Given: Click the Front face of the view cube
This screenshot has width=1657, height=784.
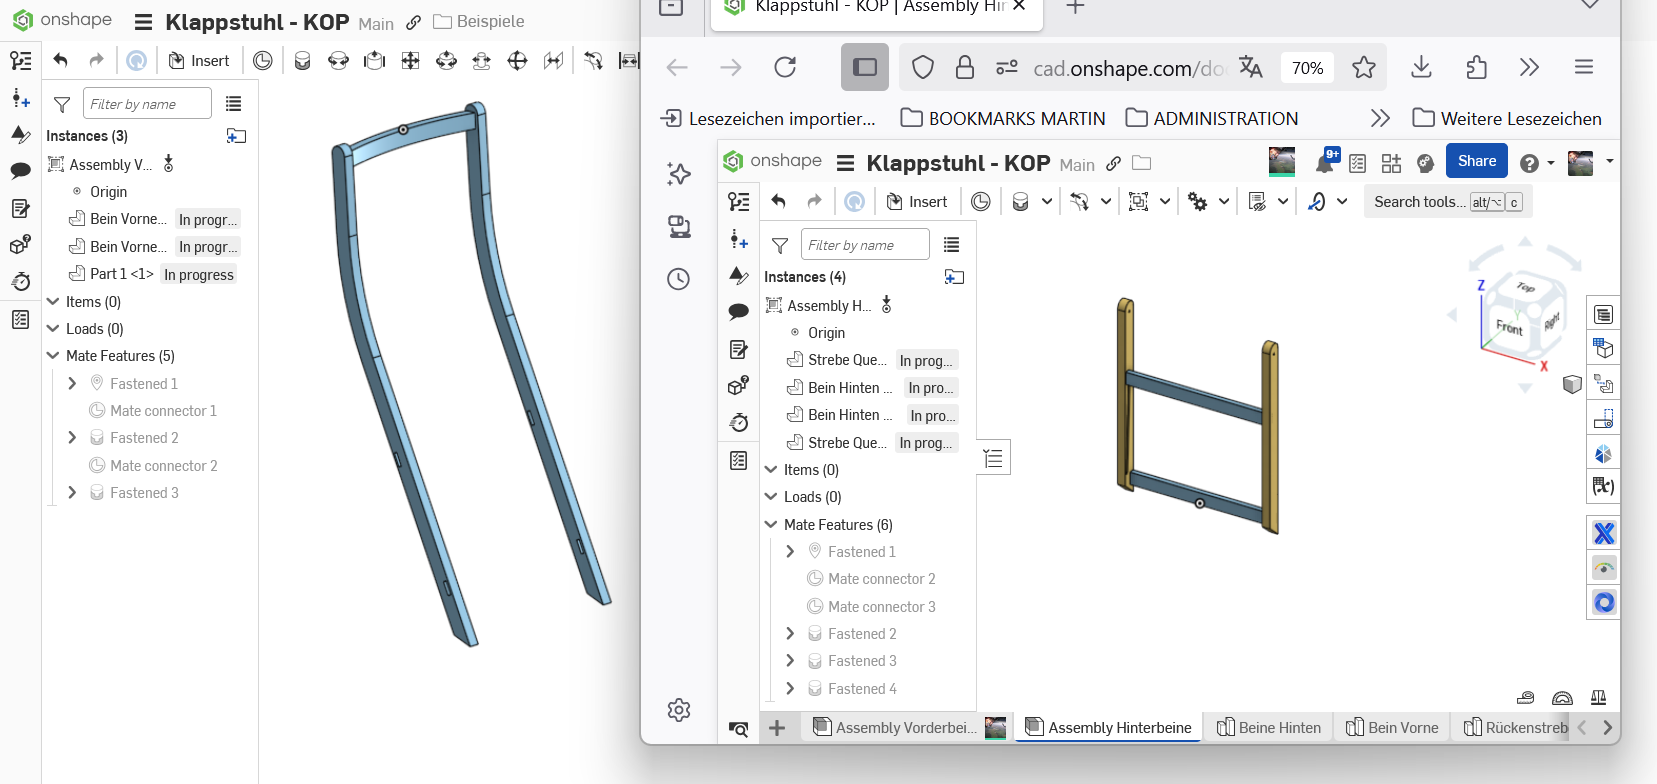Looking at the screenshot, I should (x=1508, y=327).
